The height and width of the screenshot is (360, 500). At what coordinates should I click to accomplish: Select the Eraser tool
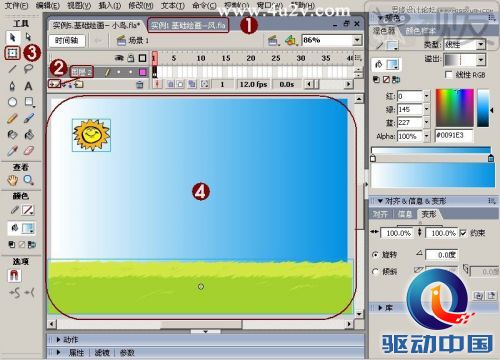click(29, 151)
